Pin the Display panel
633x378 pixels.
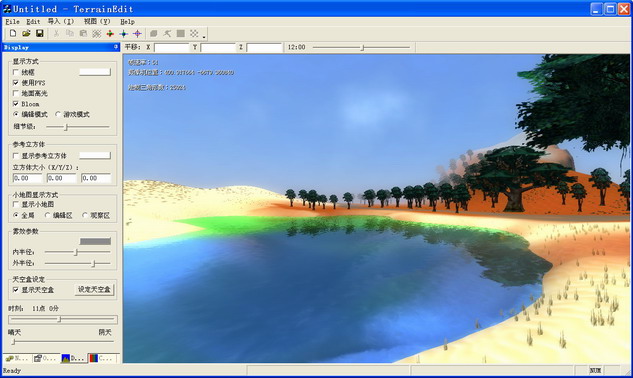click(x=116, y=47)
